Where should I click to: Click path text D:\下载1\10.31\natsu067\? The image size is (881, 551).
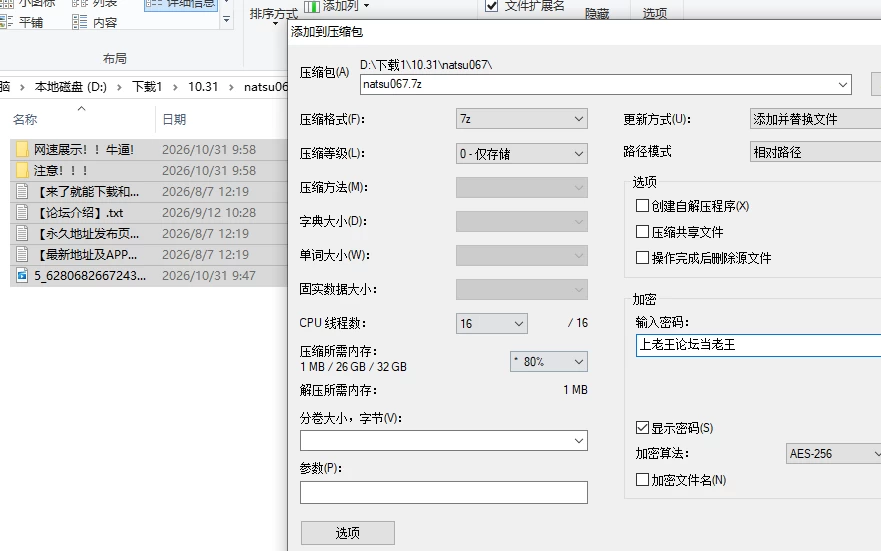(x=426, y=65)
